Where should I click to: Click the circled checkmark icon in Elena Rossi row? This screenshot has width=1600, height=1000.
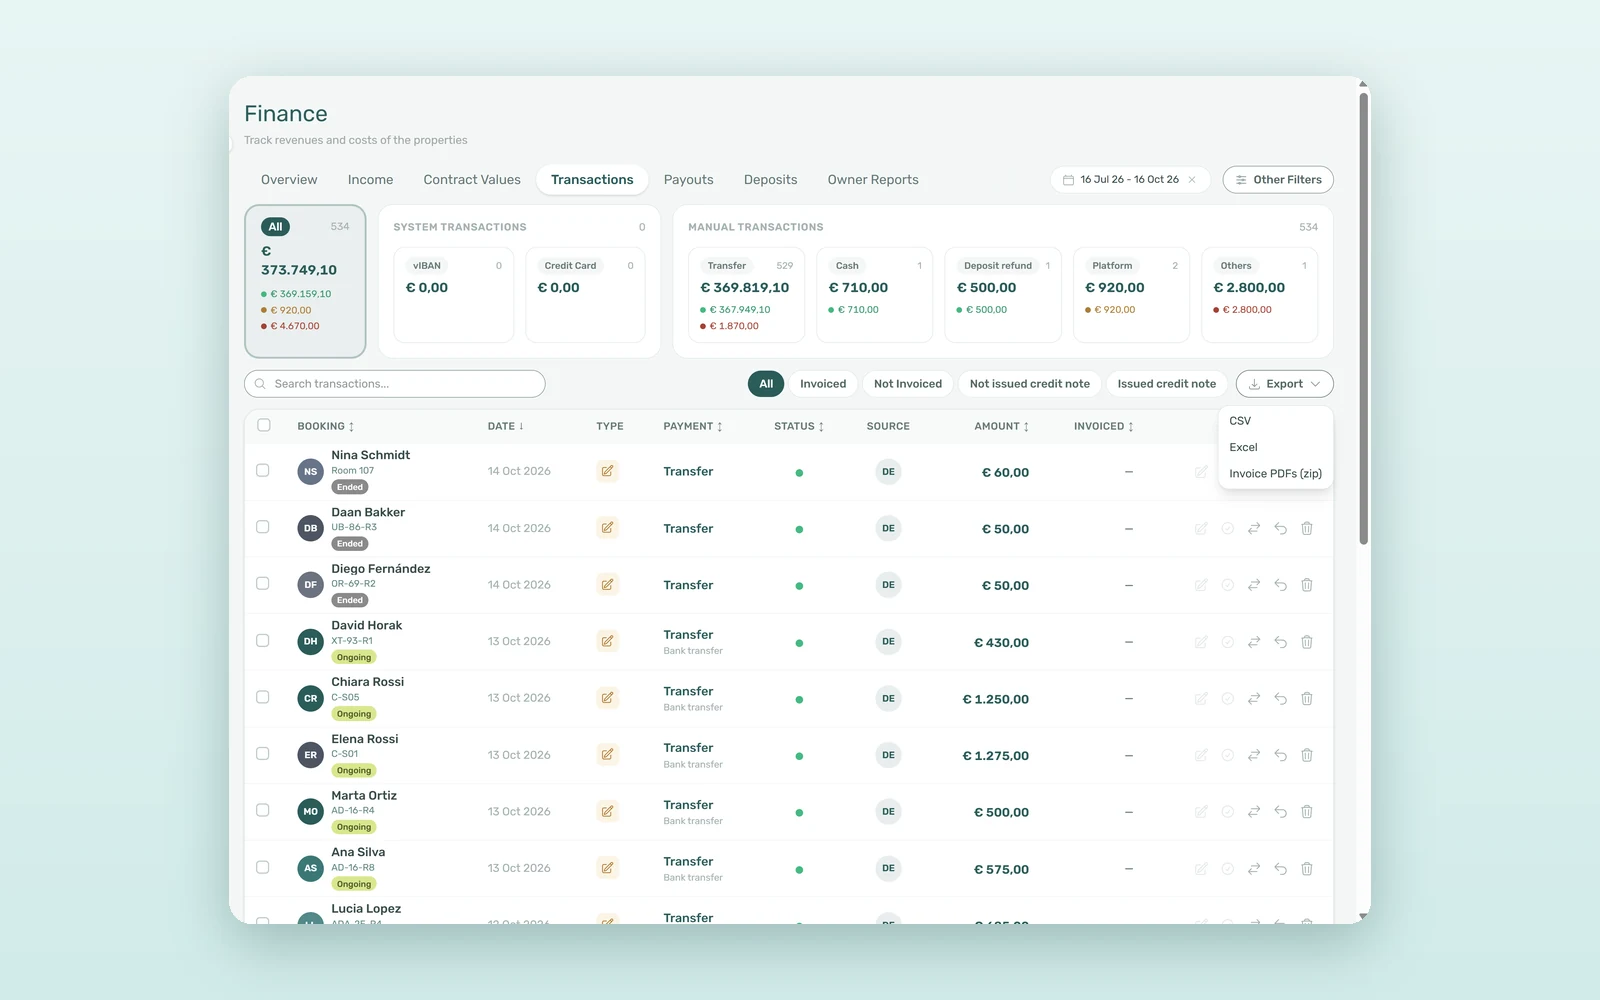[1227, 755]
